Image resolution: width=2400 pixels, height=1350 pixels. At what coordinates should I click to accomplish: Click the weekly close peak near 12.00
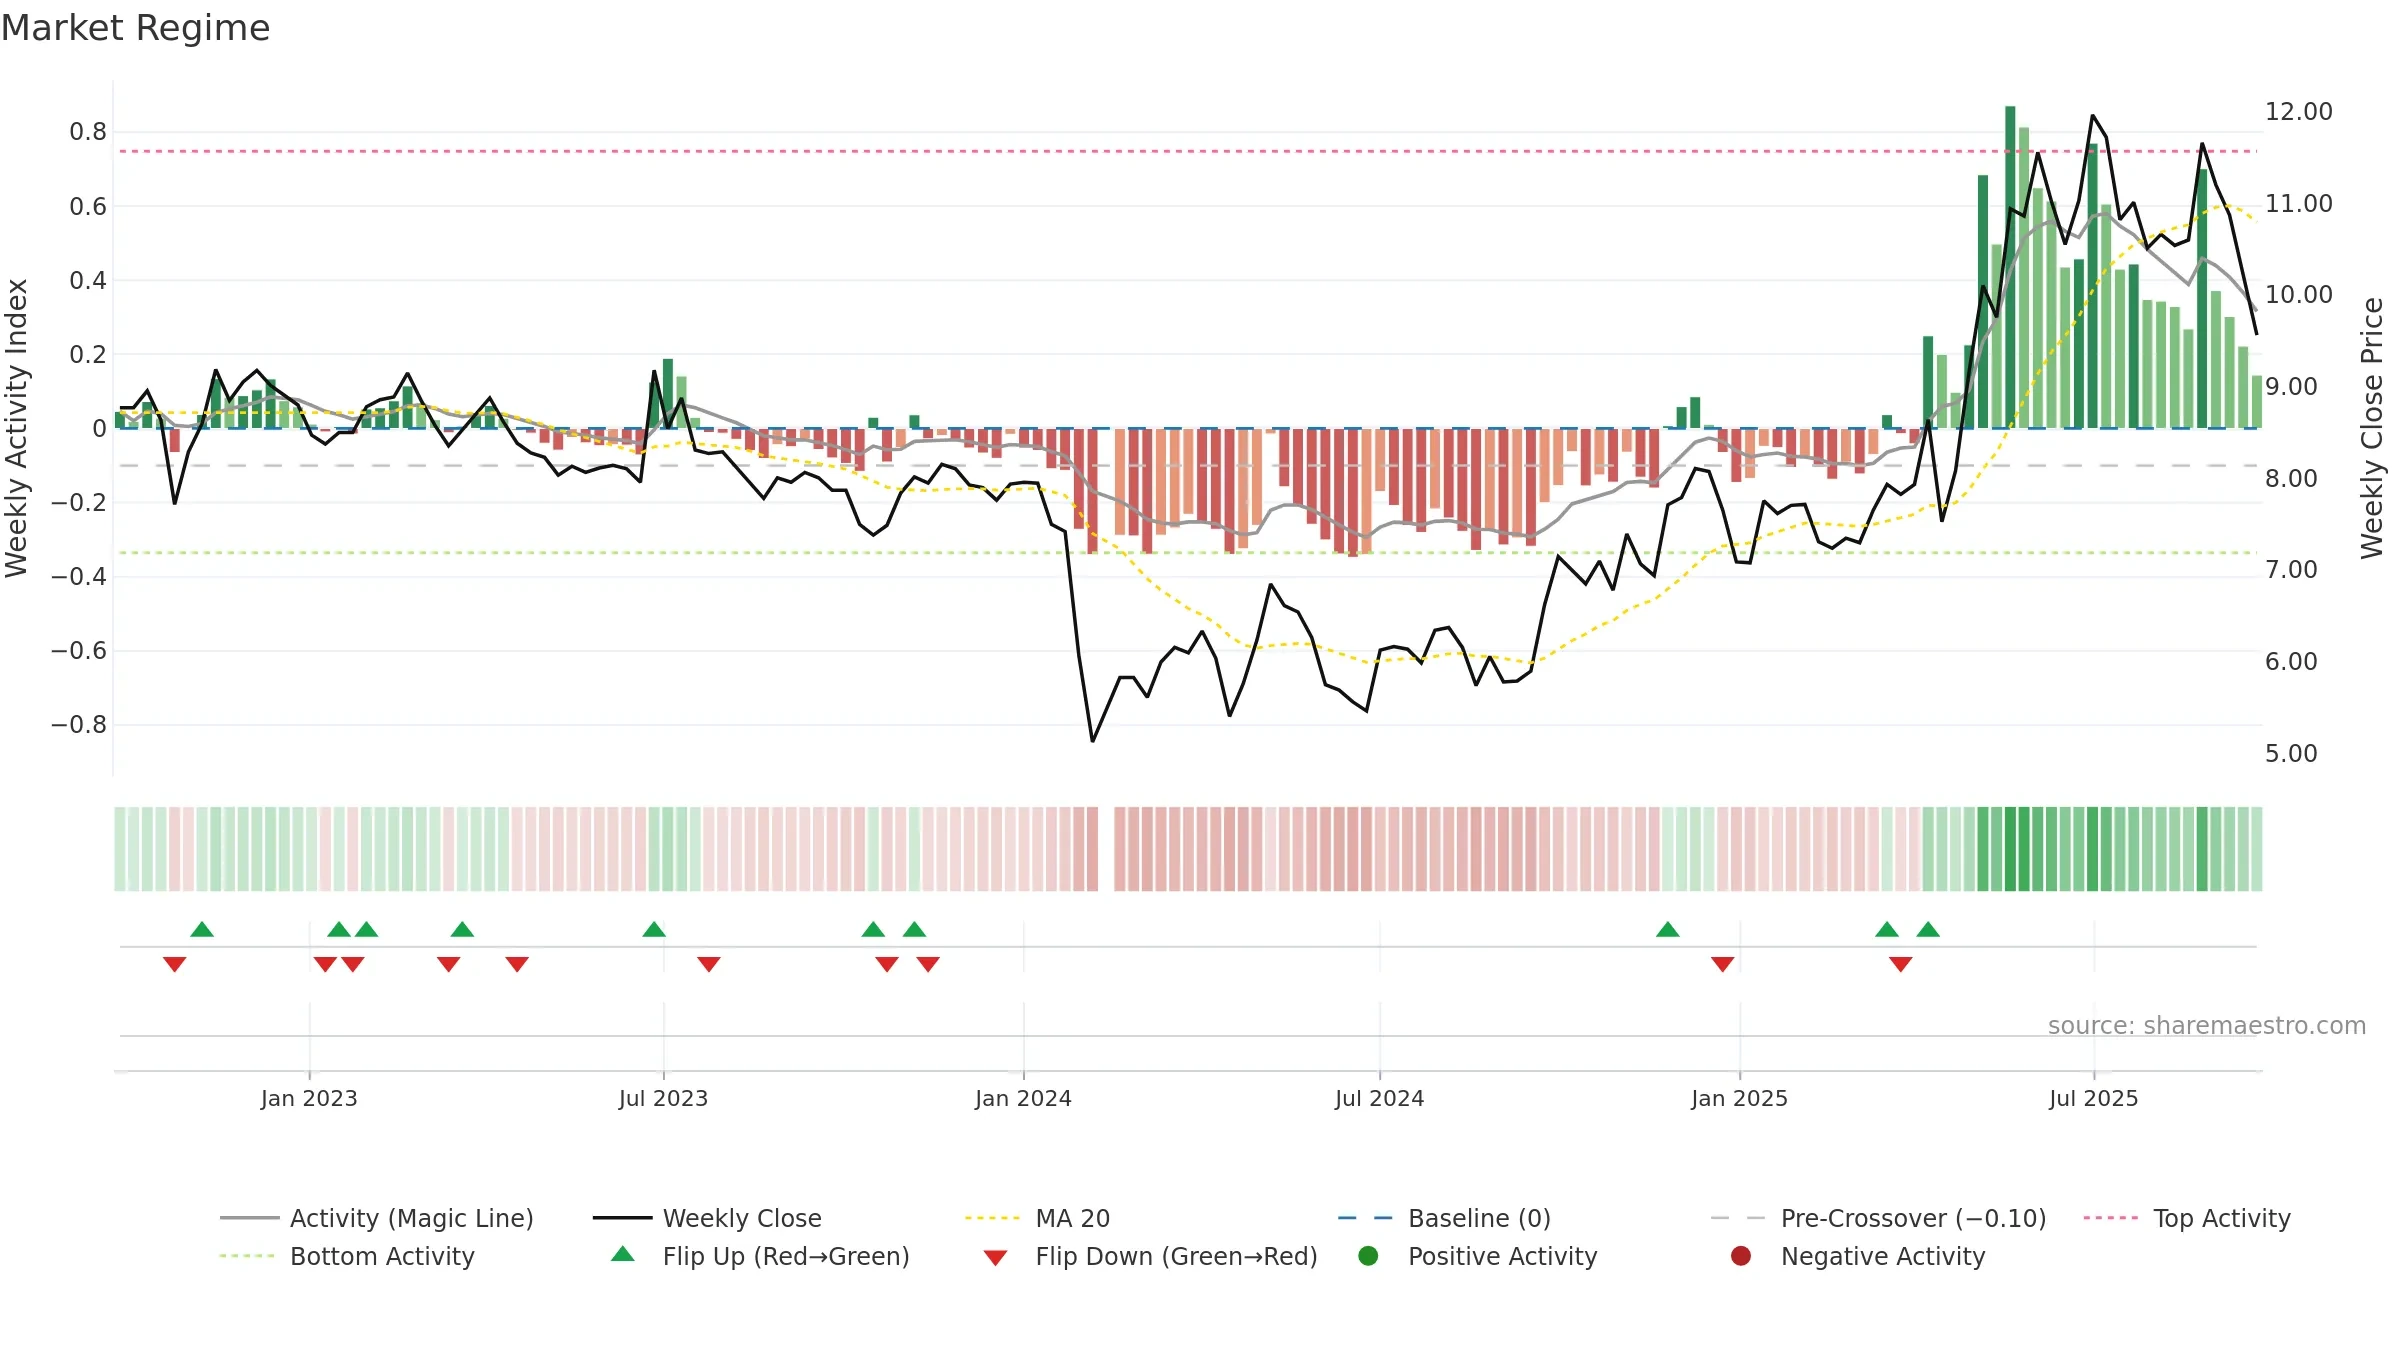point(2092,116)
